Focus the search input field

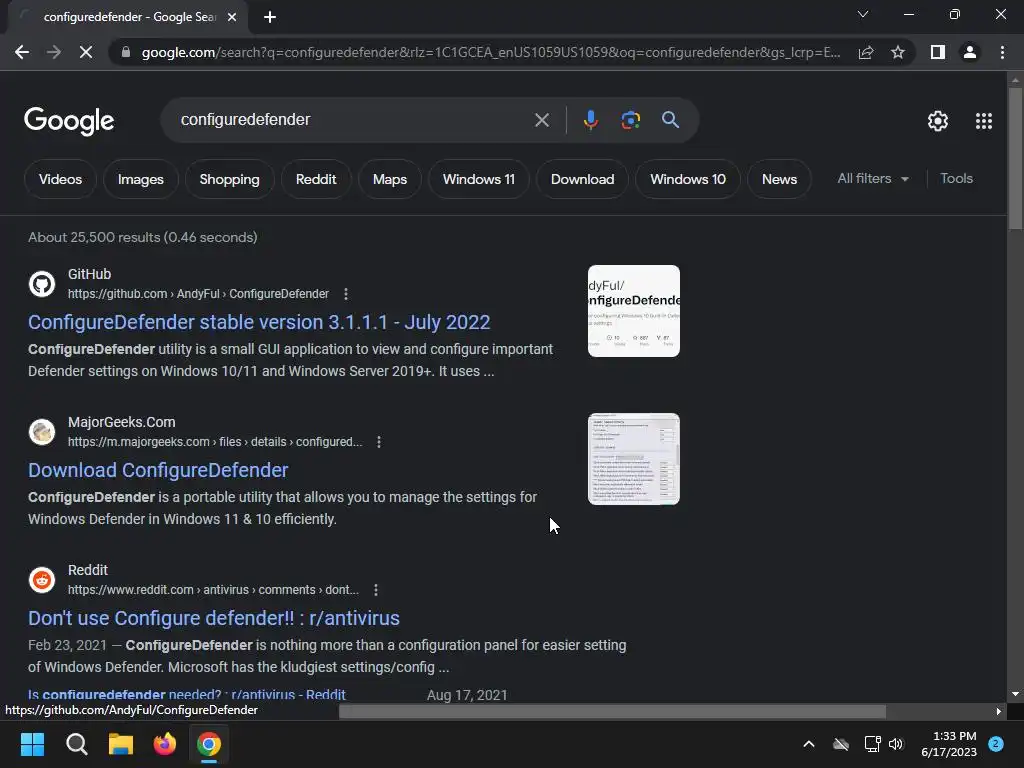point(353,120)
